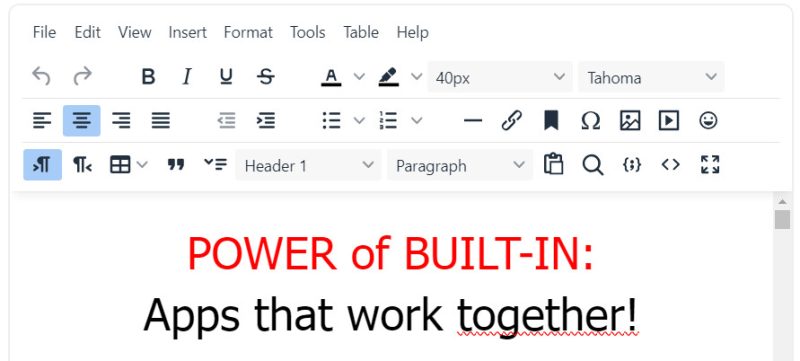Screen dimensions: 800x361
Task: Toggle bold formatting
Action: [x=148, y=76]
